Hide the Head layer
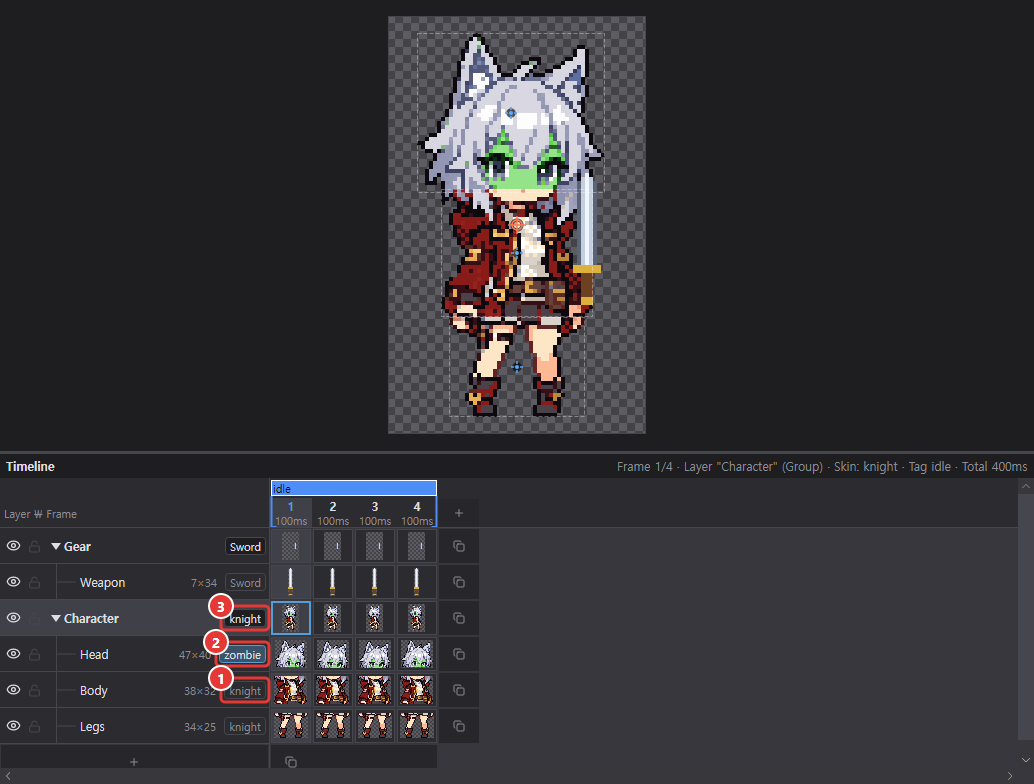Image resolution: width=1034 pixels, height=784 pixels. (x=13, y=654)
